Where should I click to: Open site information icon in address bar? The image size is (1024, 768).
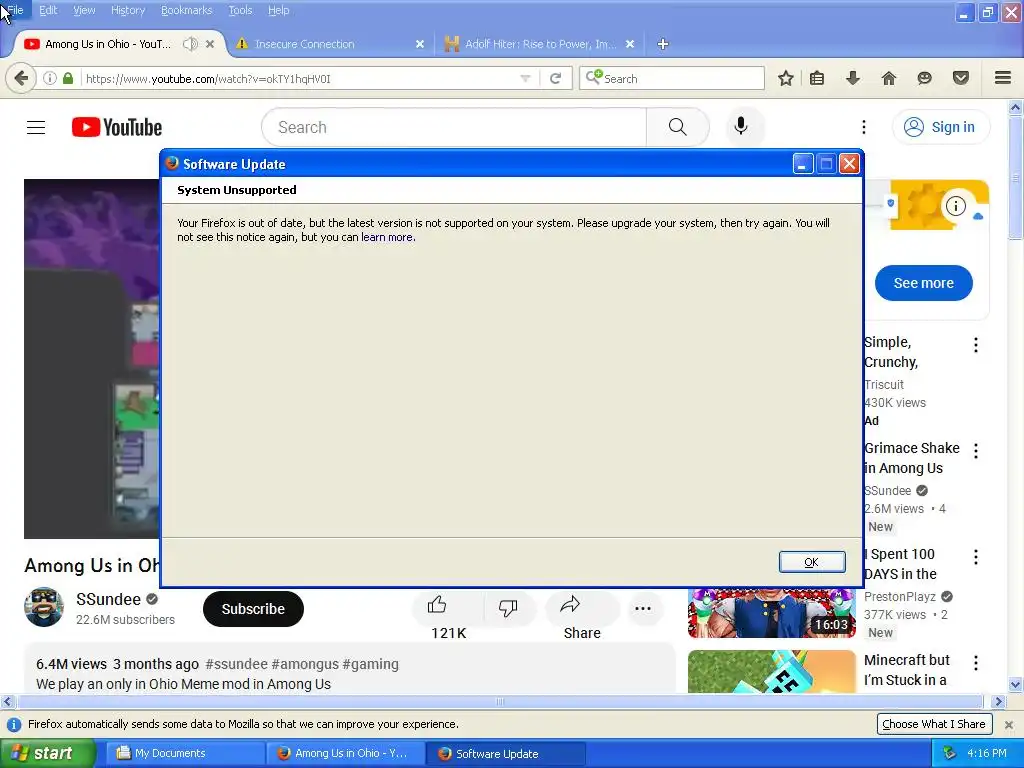click(x=50, y=78)
